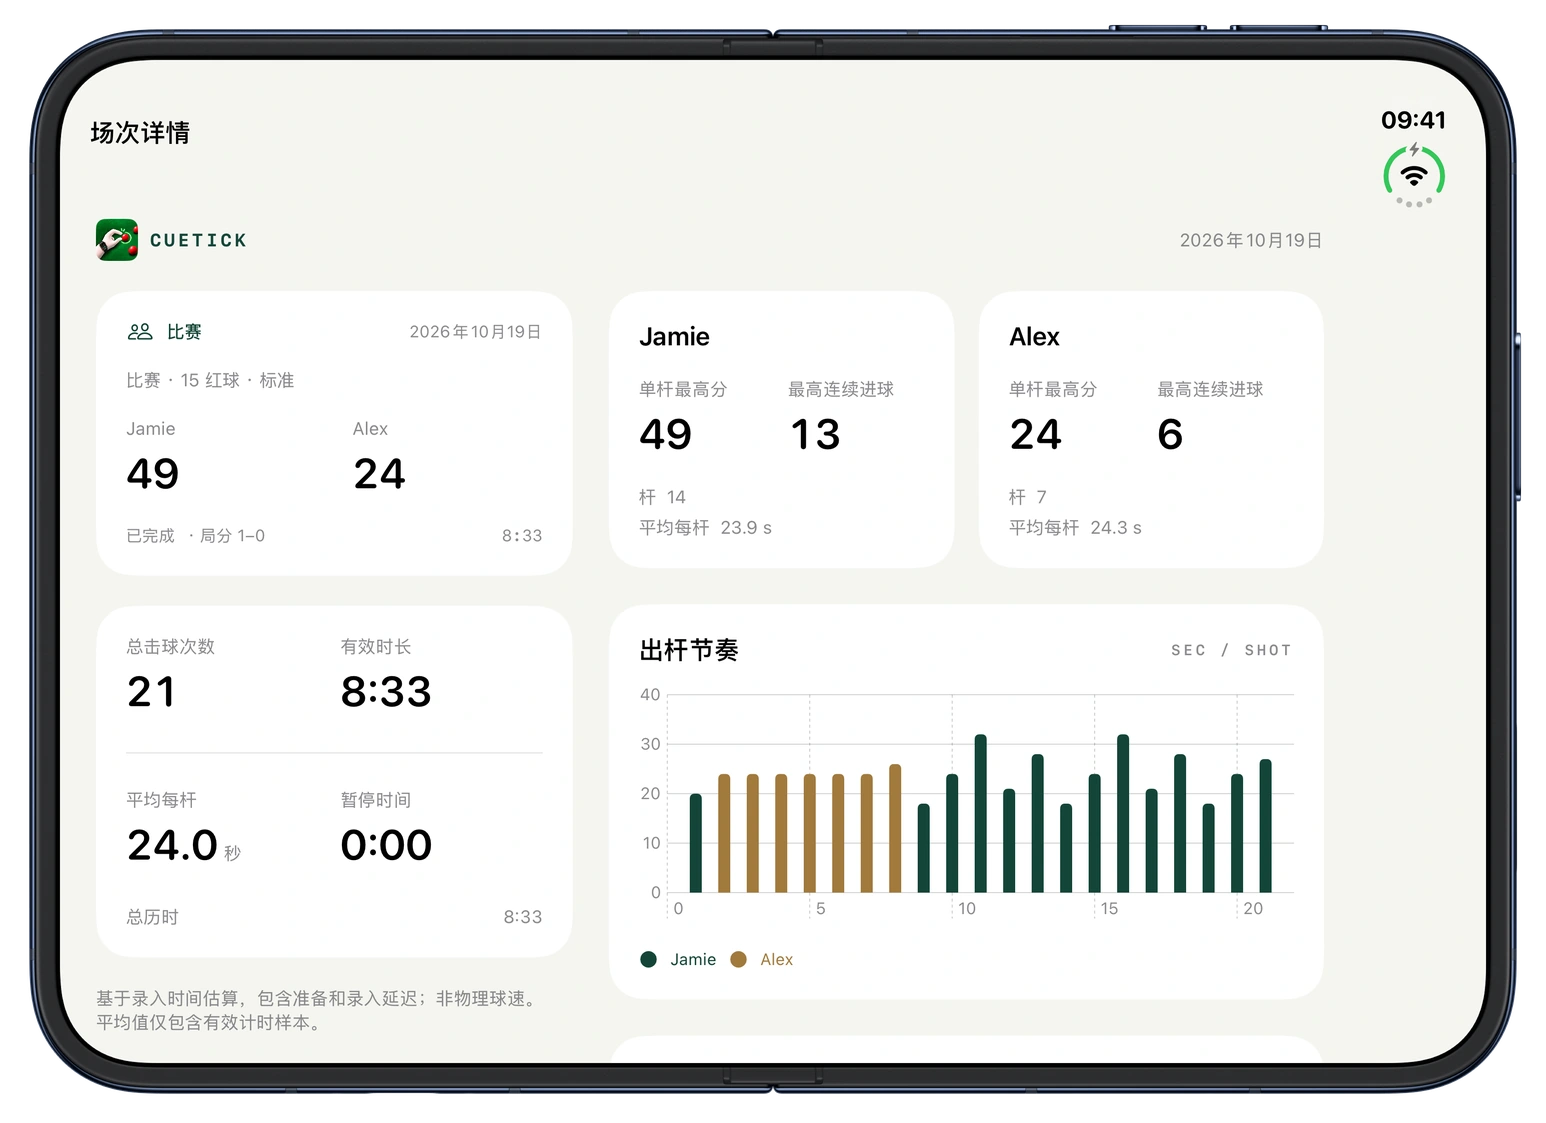The height and width of the screenshot is (1123, 1546).
Task: Tap the '已完成 · 局分 1–0' status
Action: coord(196,536)
